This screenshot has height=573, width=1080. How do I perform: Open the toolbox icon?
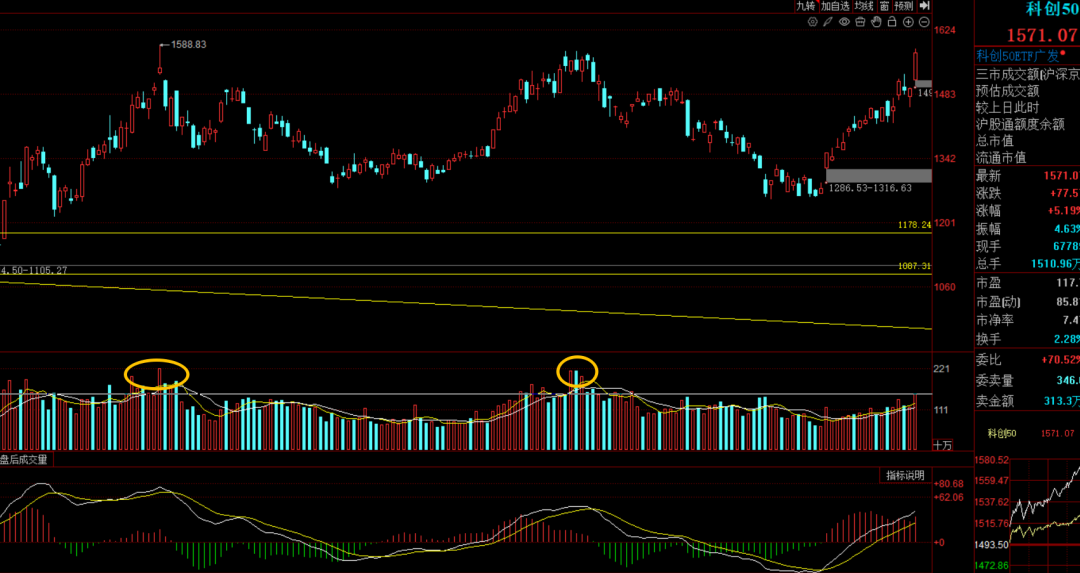click(x=860, y=22)
